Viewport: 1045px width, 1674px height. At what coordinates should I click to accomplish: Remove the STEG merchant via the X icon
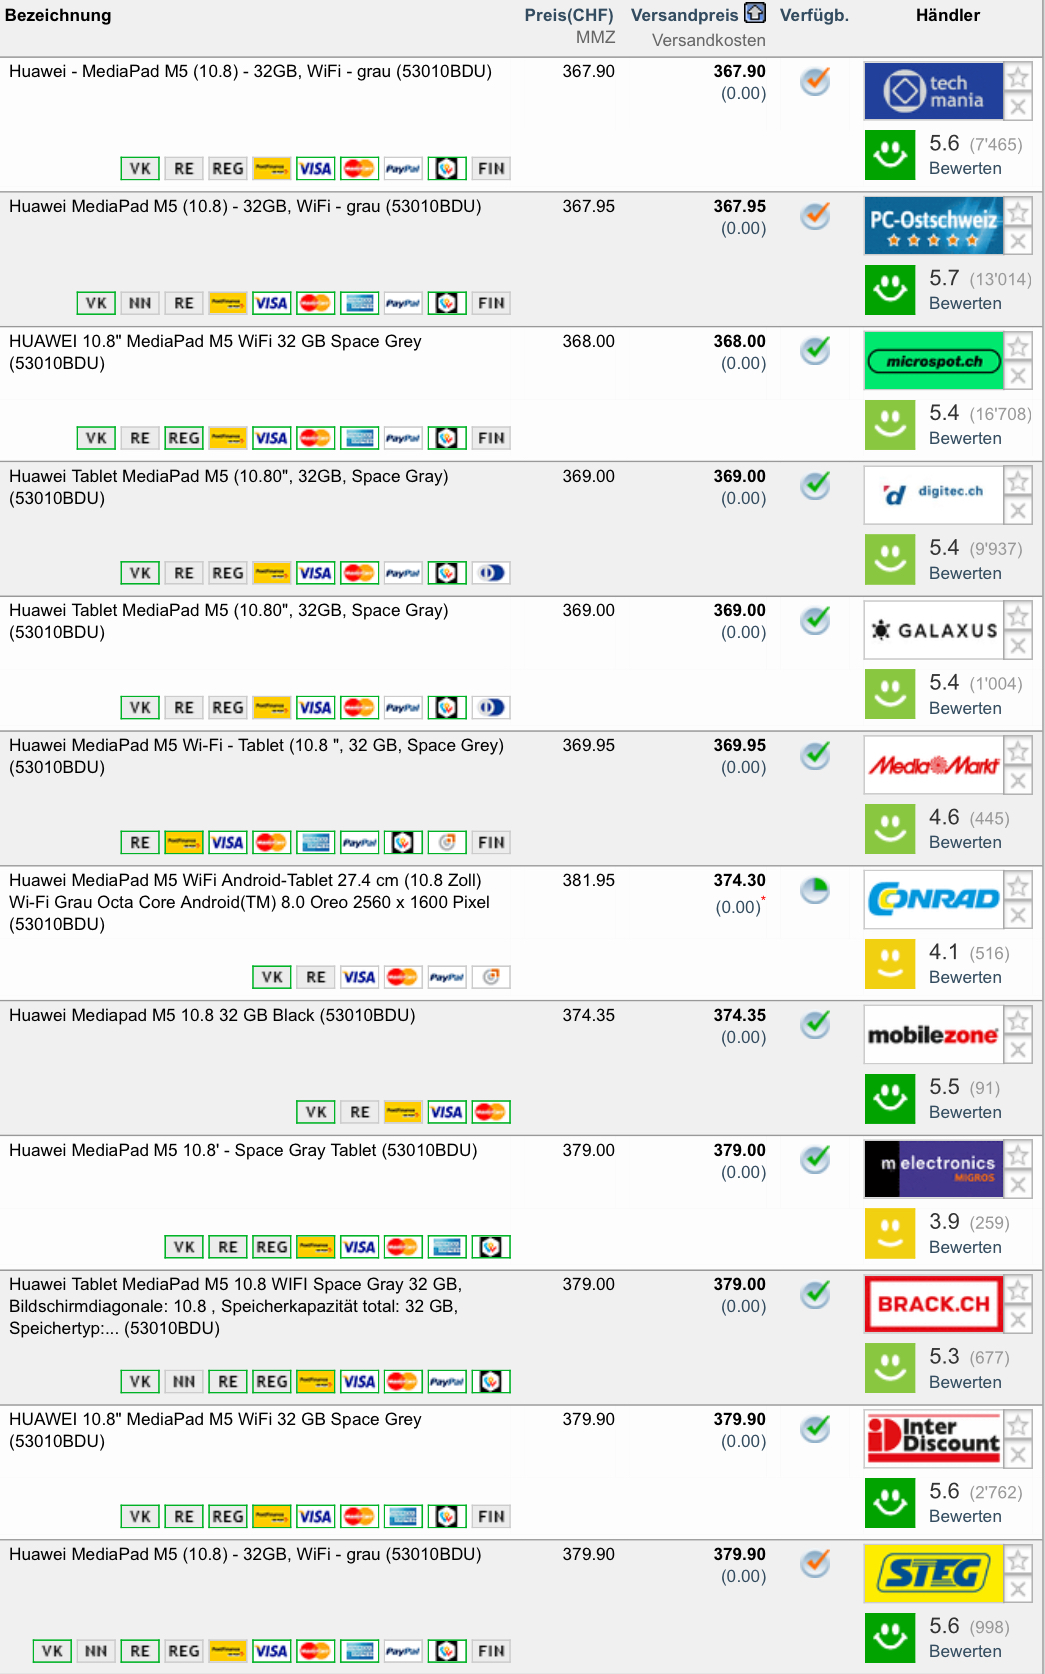pyautogui.click(x=1018, y=1589)
